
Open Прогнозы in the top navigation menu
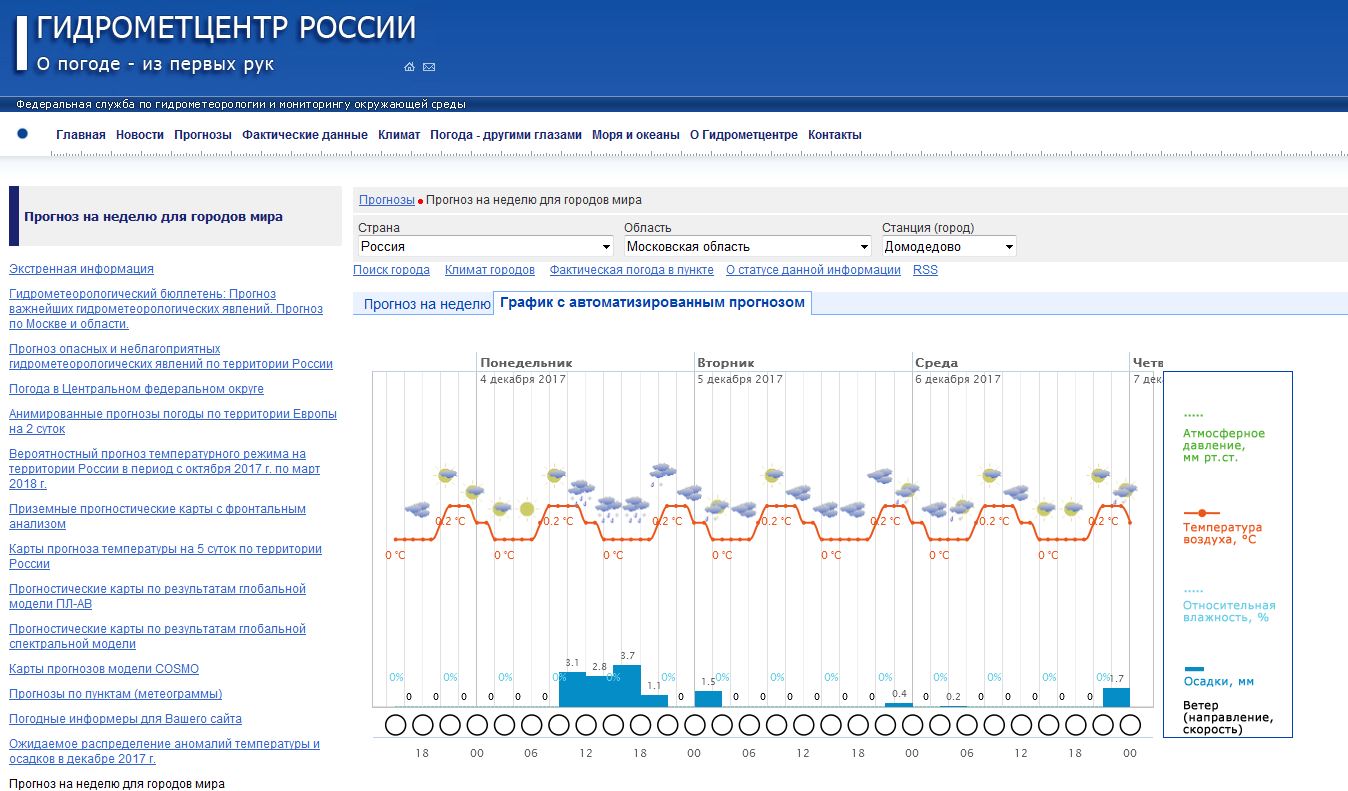click(203, 135)
